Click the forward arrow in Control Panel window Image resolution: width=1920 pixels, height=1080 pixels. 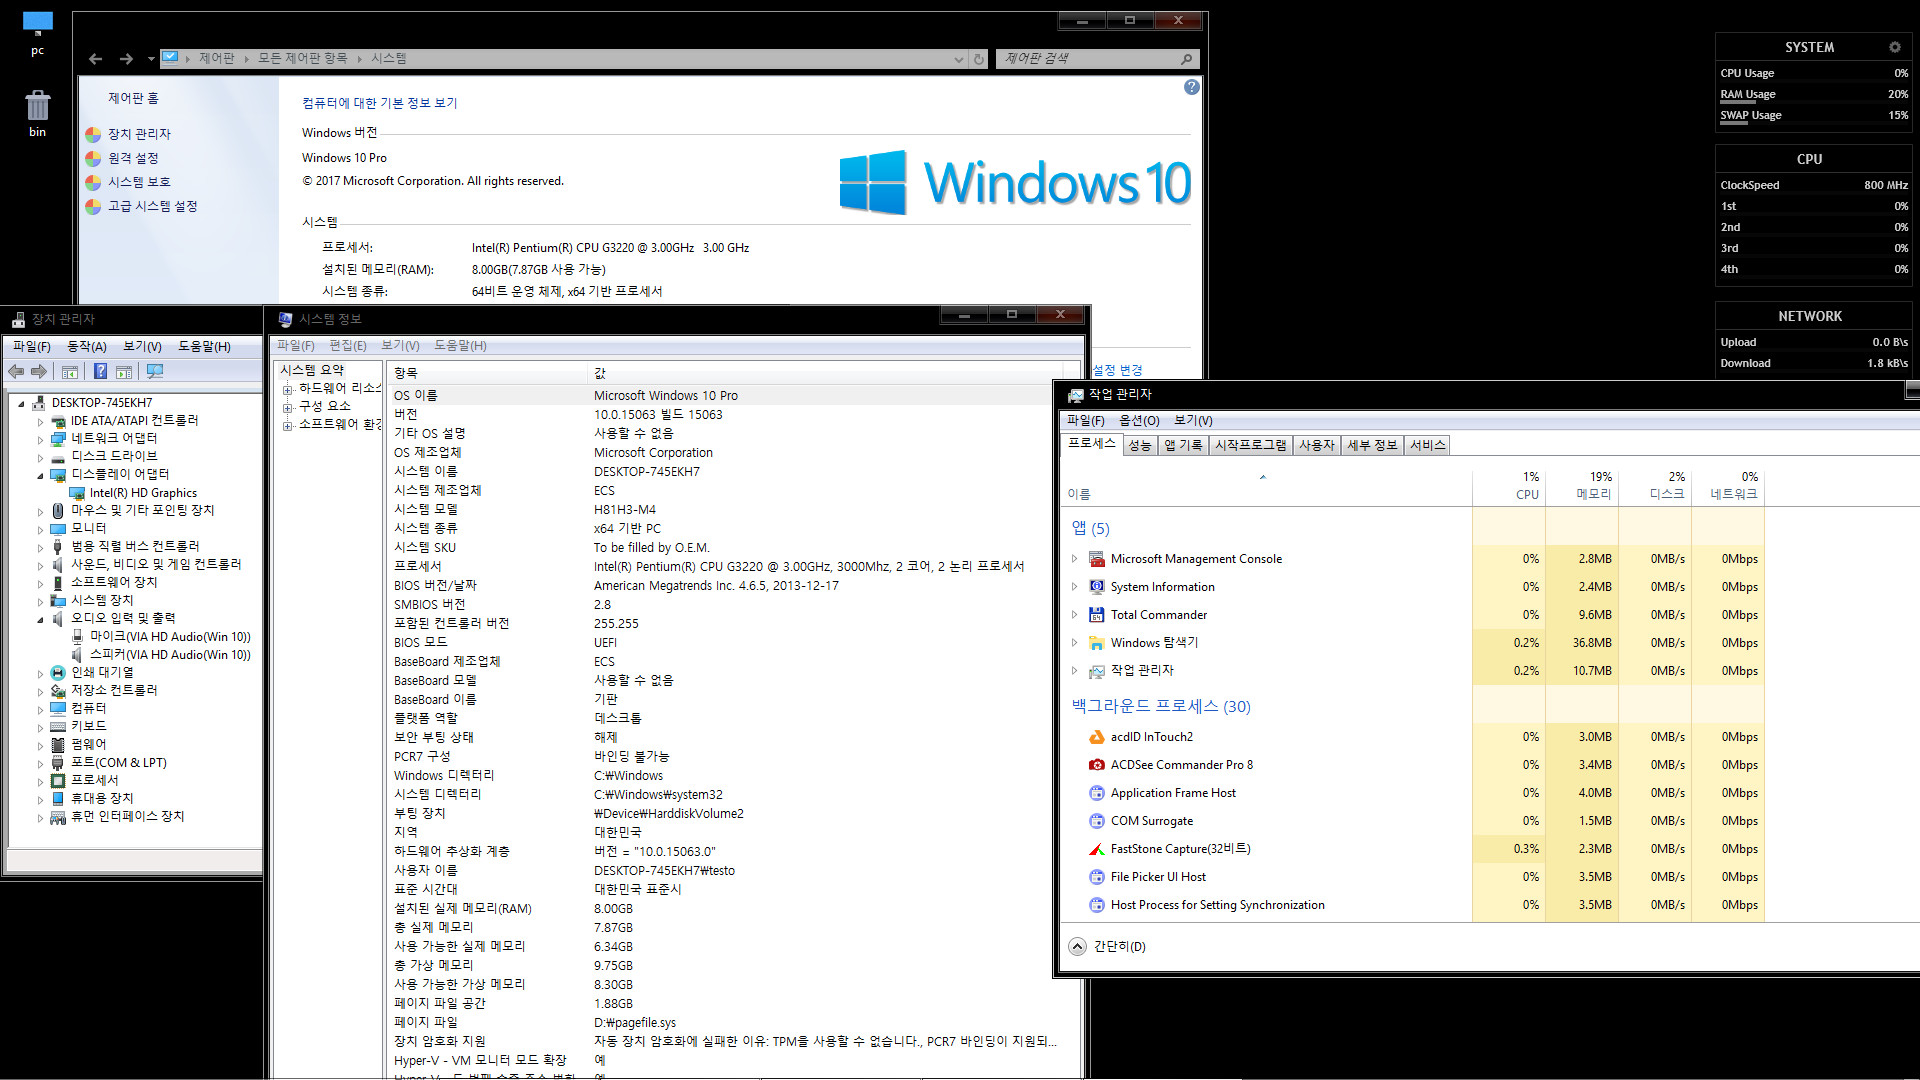pos(126,59)
